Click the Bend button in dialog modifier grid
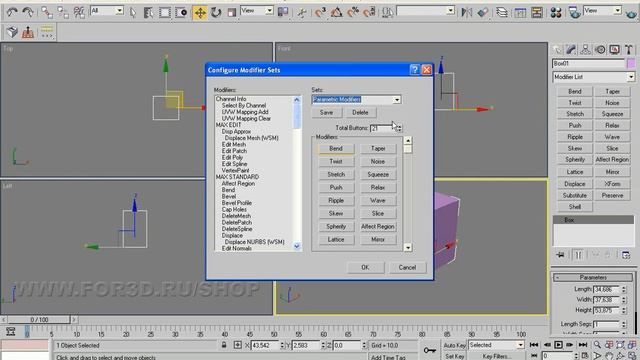The height and width of the screenshot is (360, 640). point(336,149)
